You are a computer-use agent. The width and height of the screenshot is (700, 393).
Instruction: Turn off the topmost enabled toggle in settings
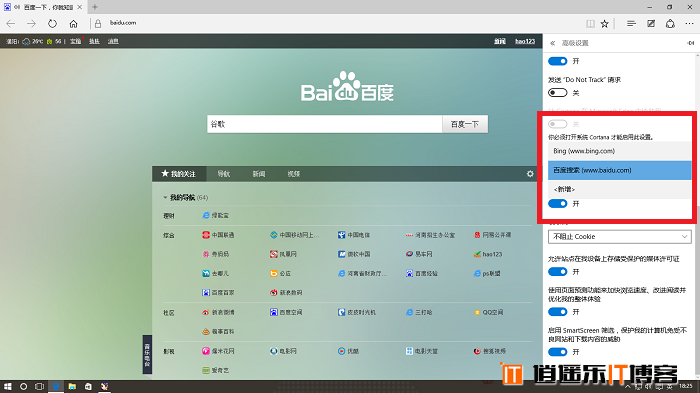tap(557, 61)
